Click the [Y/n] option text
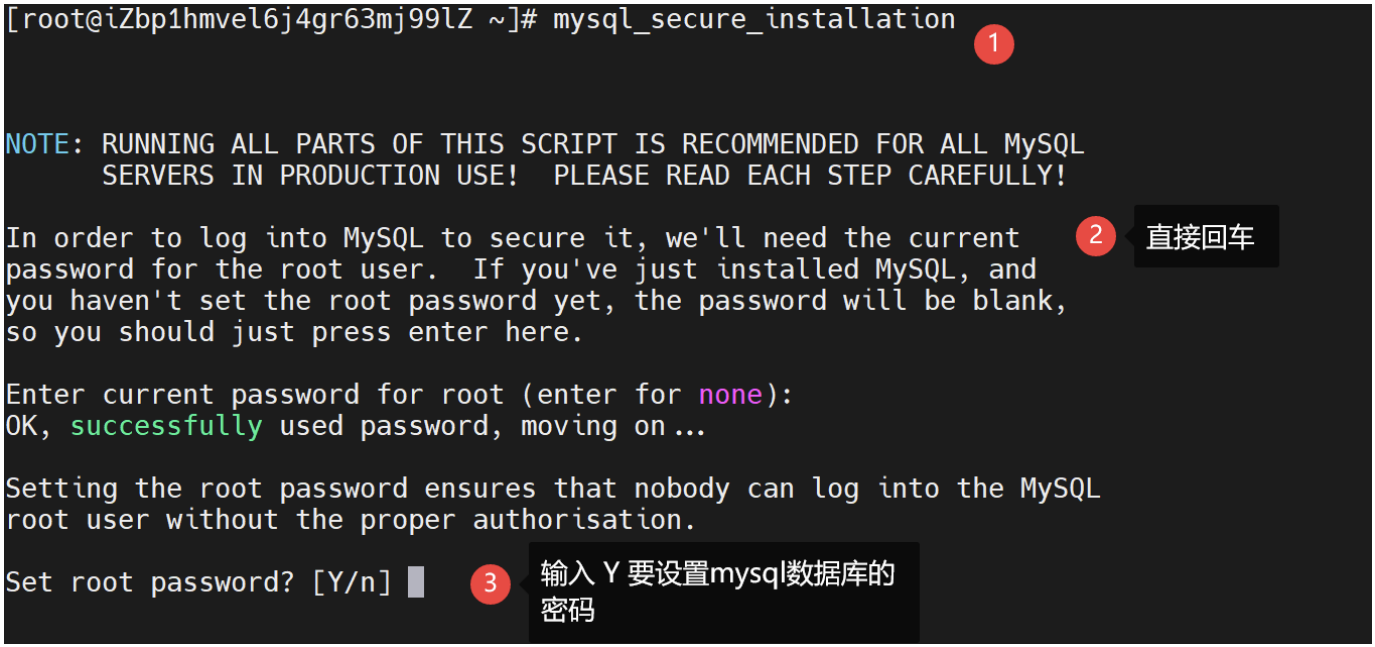The image size is (1375, 647). pos(352,583)
